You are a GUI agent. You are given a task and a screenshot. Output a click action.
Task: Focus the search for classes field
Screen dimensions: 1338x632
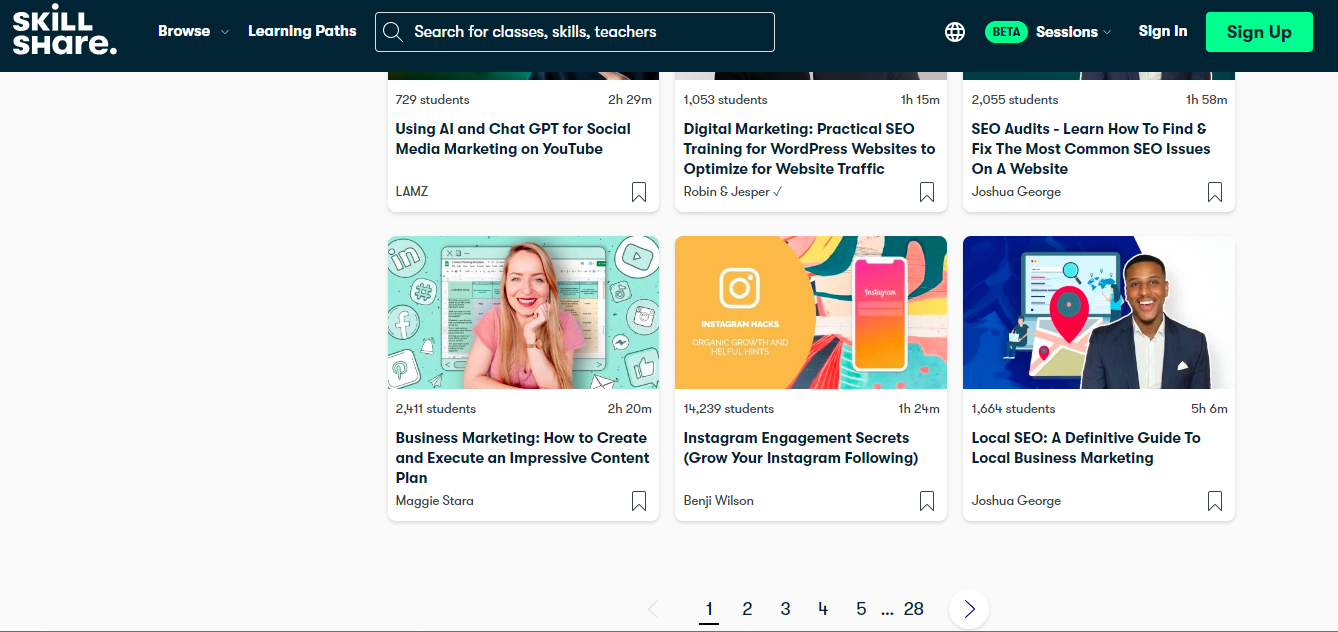(x=575, y=32)
